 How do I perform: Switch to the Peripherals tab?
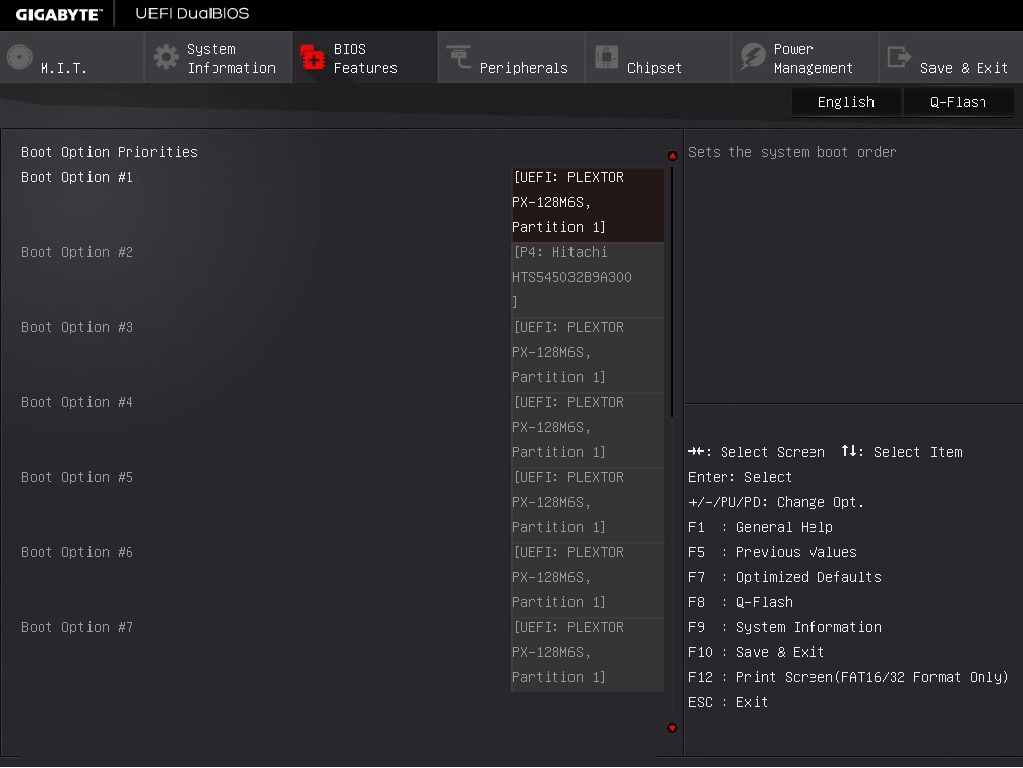523,68
